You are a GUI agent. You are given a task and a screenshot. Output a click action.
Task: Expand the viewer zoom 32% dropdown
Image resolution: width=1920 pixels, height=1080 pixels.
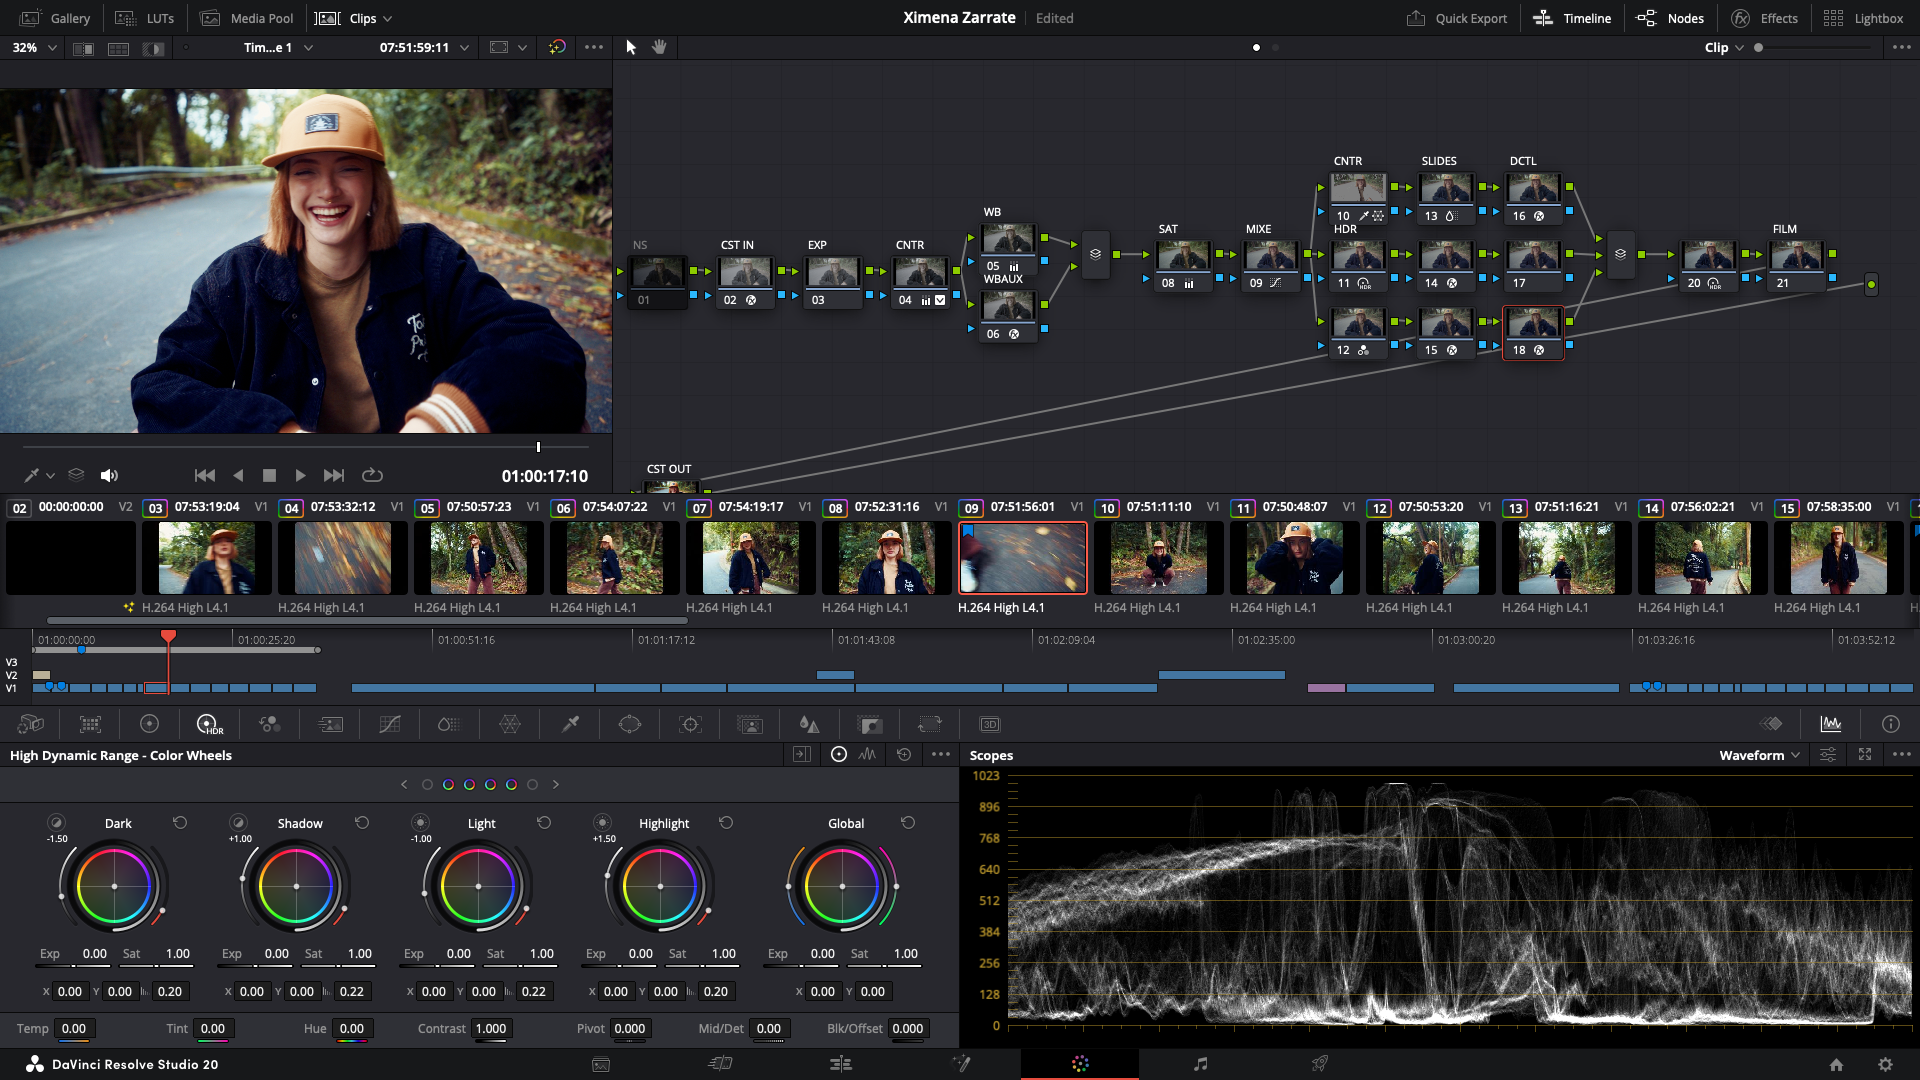tap(51, 47)
